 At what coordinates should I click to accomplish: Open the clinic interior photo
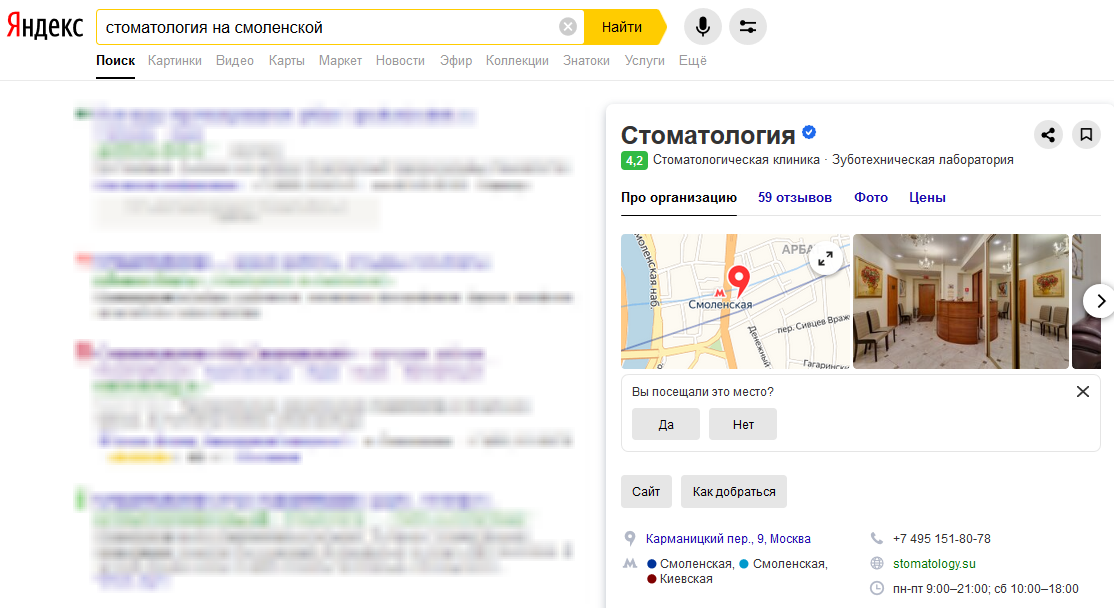coord(961,301)
